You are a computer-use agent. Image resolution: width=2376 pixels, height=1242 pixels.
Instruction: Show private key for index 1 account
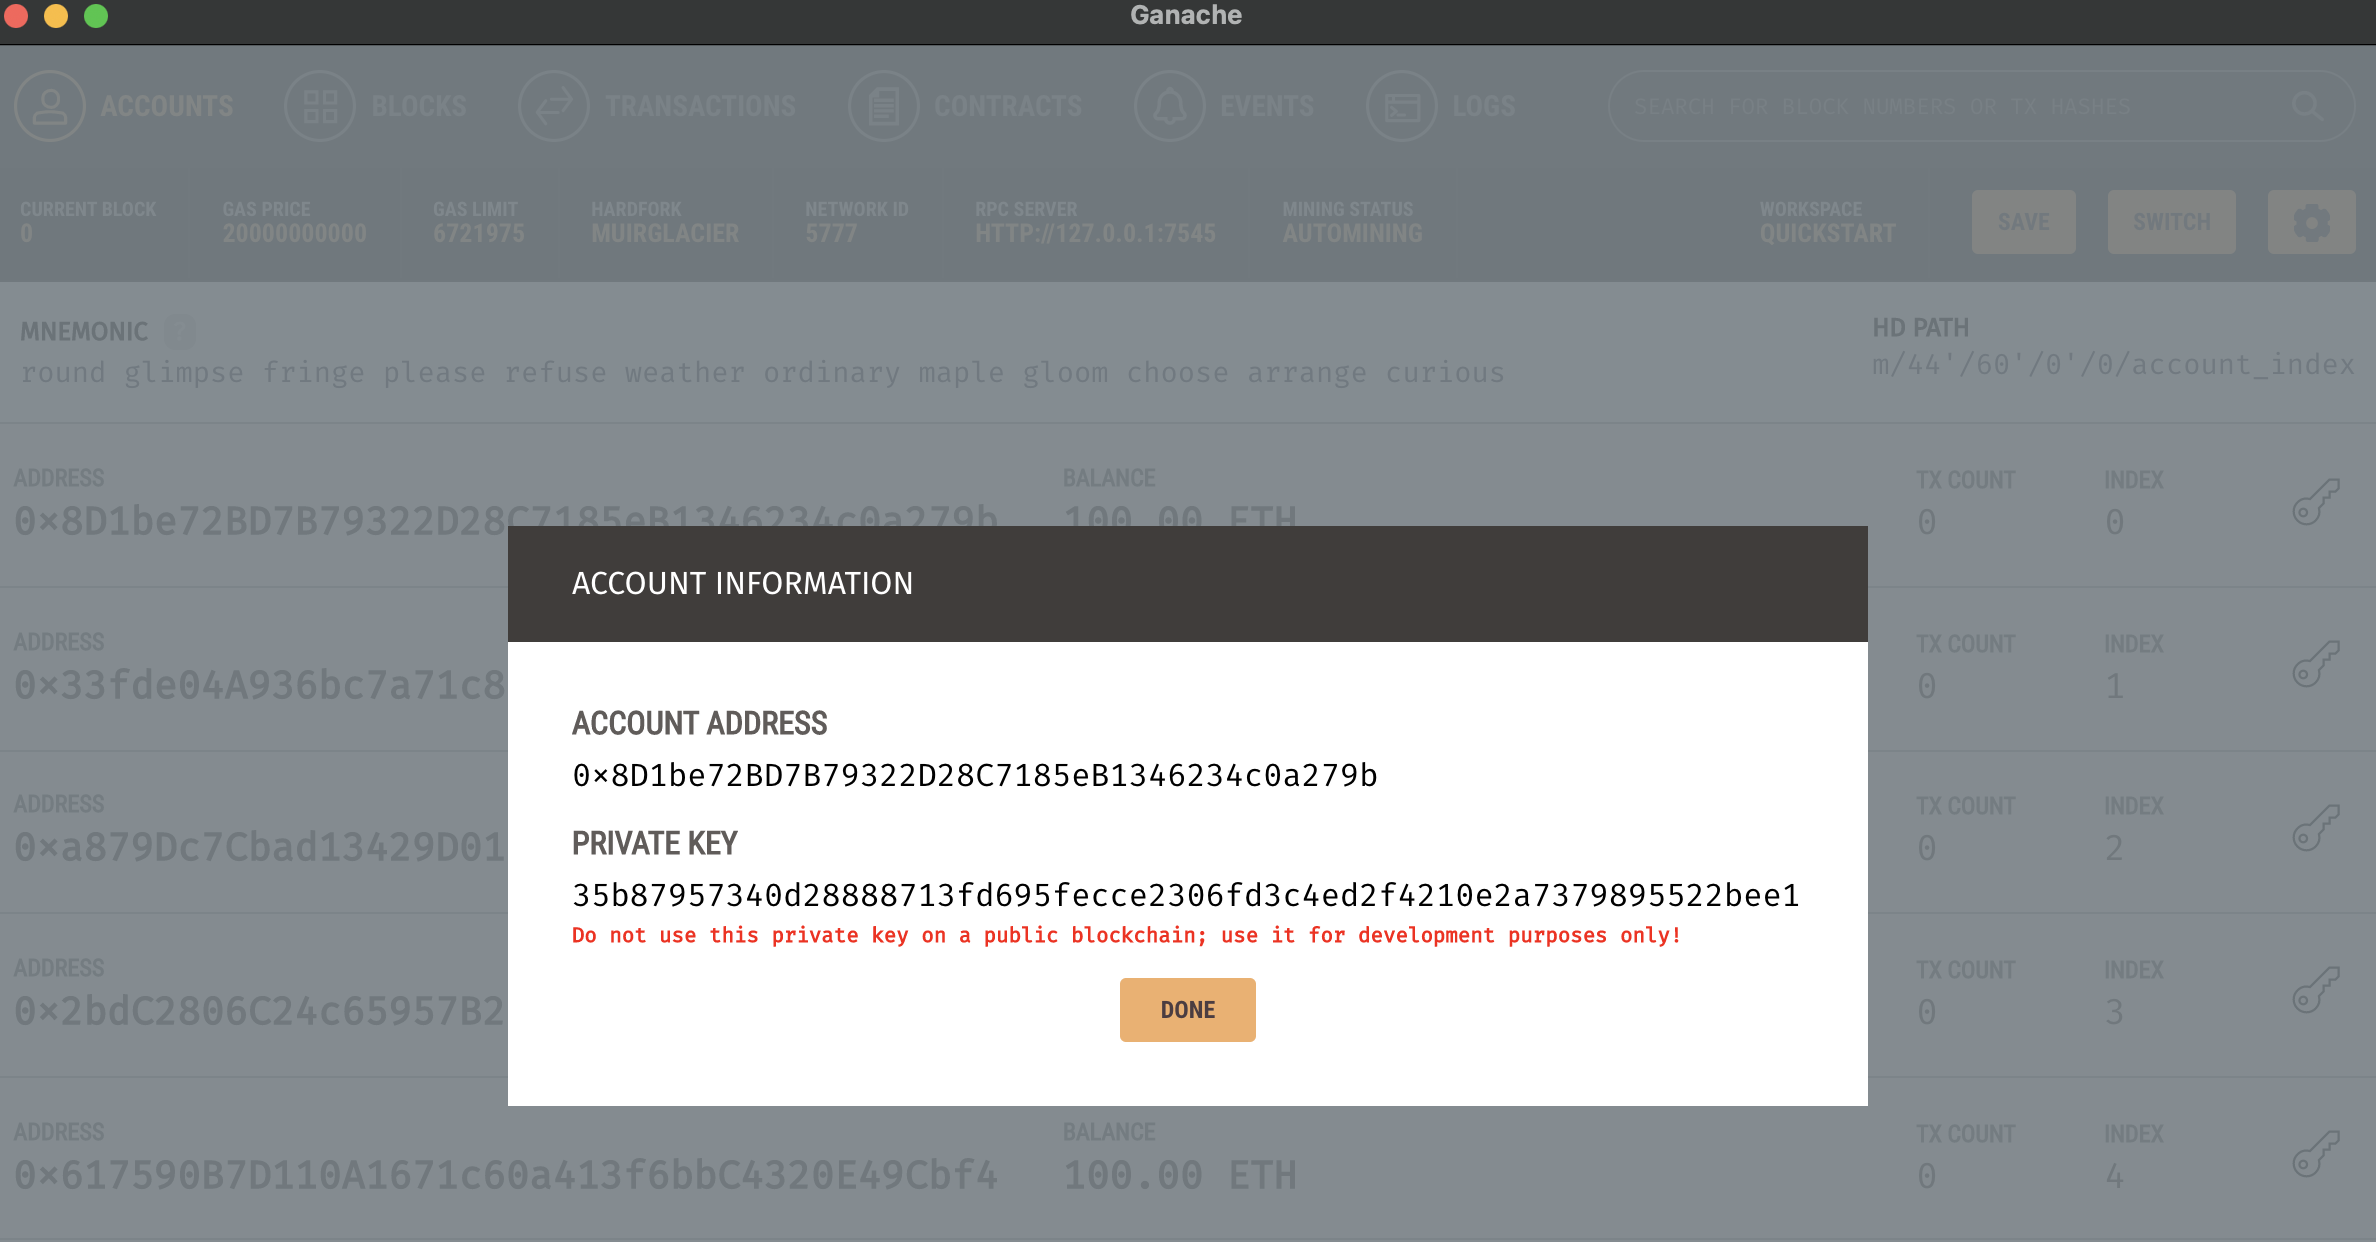point(2315,665)
